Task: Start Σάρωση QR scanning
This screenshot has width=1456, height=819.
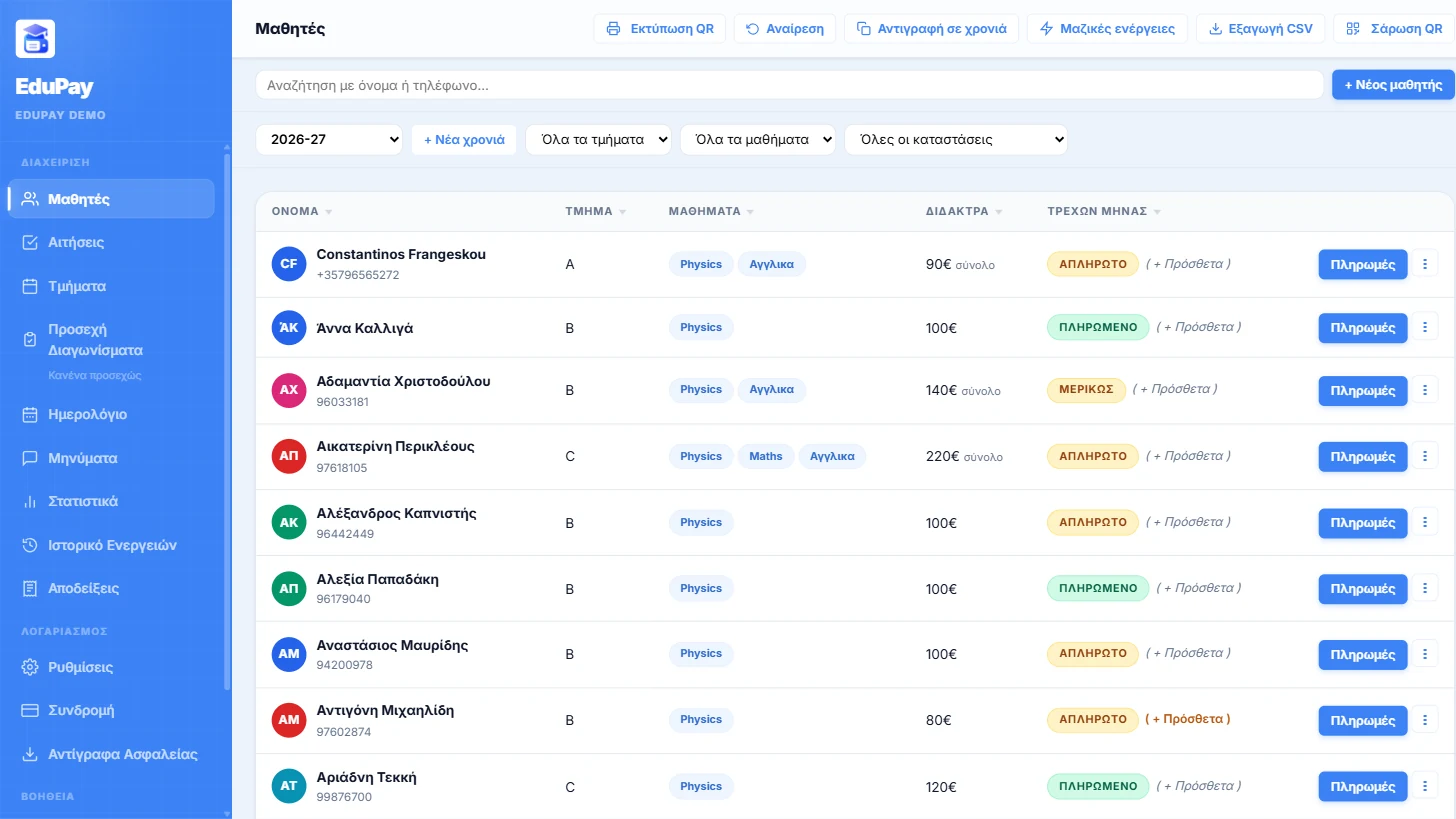Action: [x=1394, y=28]
